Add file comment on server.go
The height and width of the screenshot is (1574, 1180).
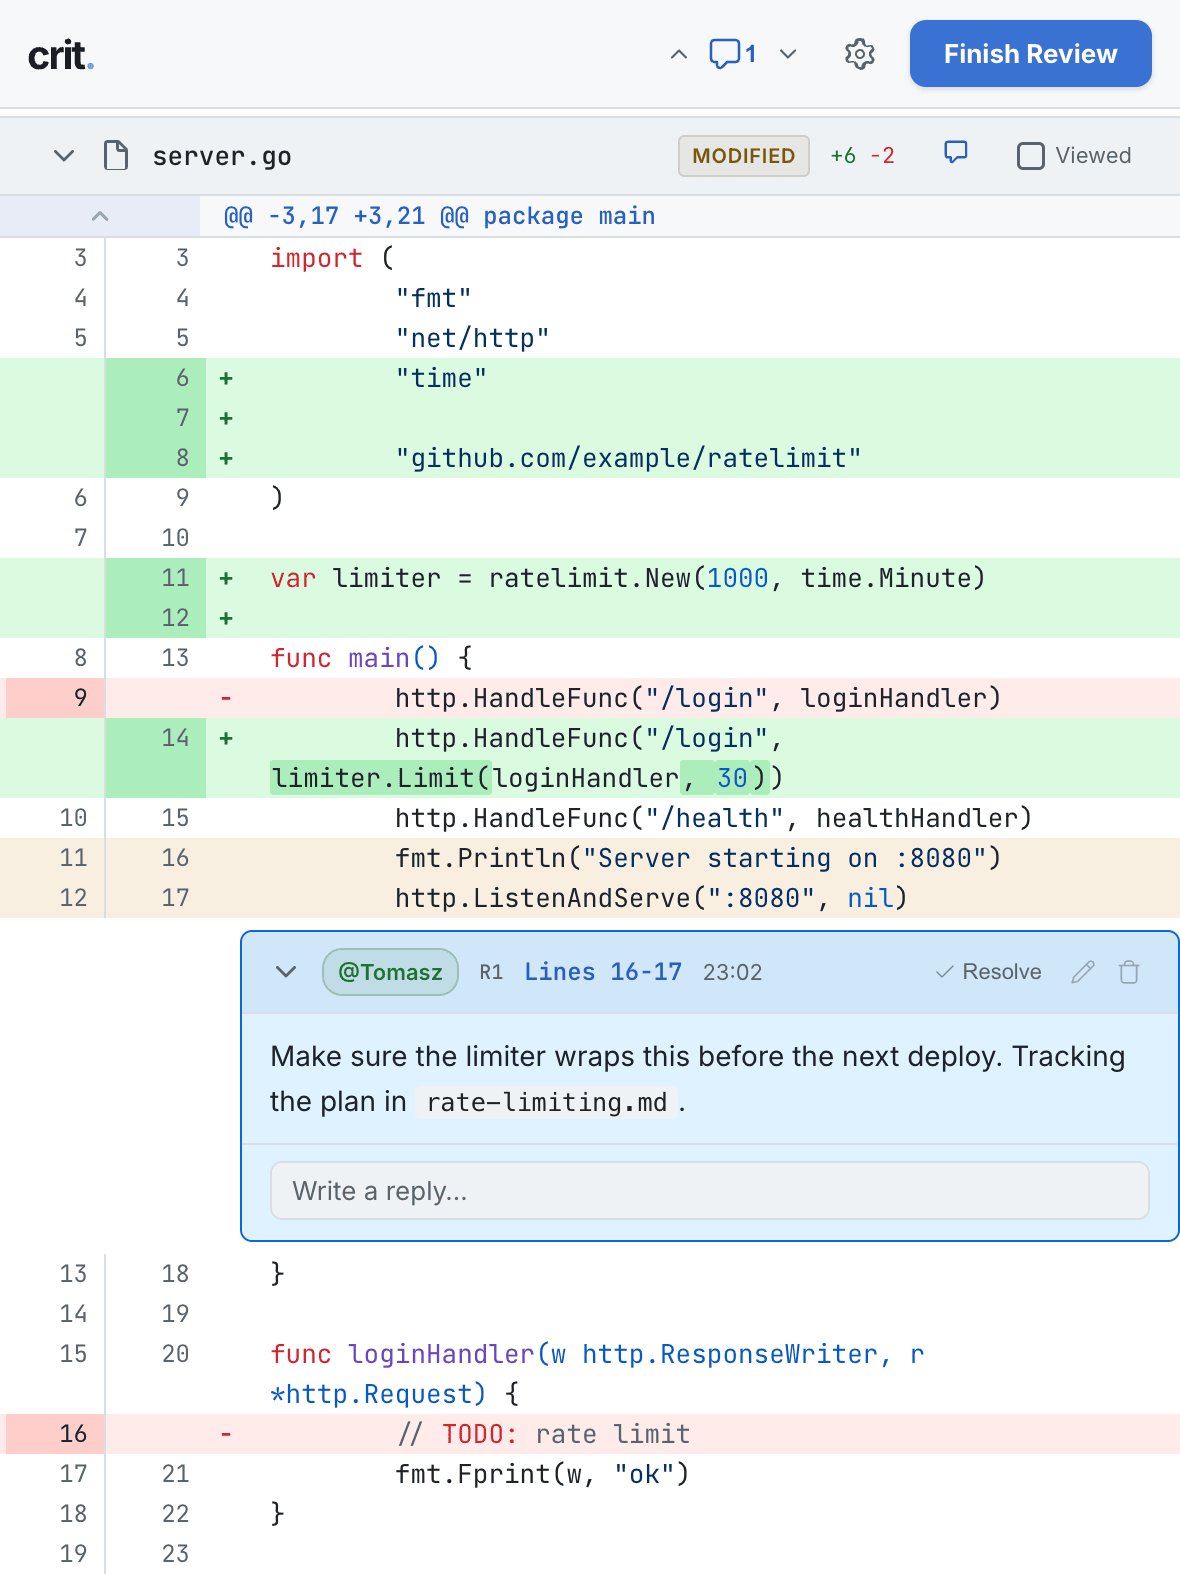956,153
